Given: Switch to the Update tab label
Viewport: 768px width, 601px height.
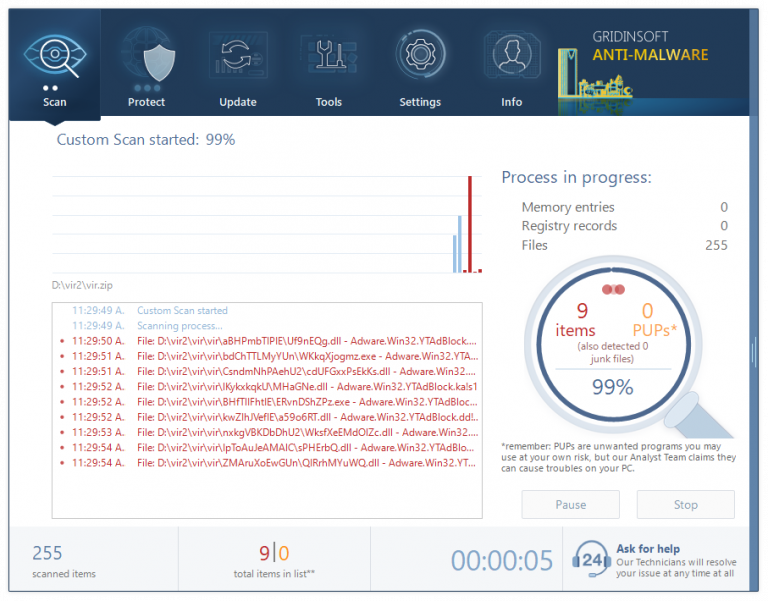Looking at the screenshot, I should [x=237, y=102].
